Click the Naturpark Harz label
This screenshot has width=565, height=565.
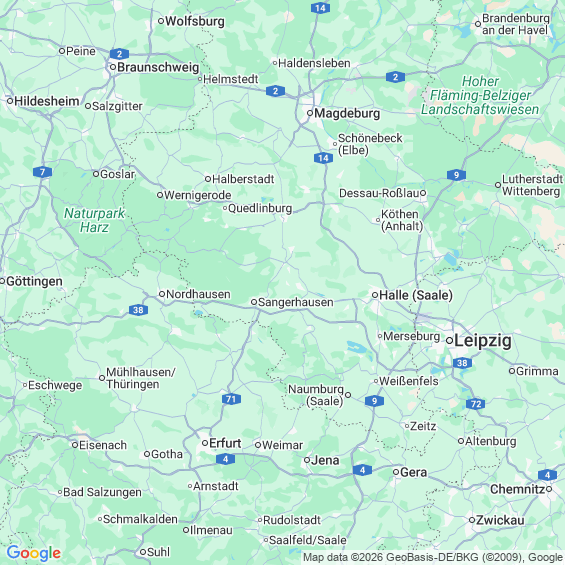coord(94,220)
